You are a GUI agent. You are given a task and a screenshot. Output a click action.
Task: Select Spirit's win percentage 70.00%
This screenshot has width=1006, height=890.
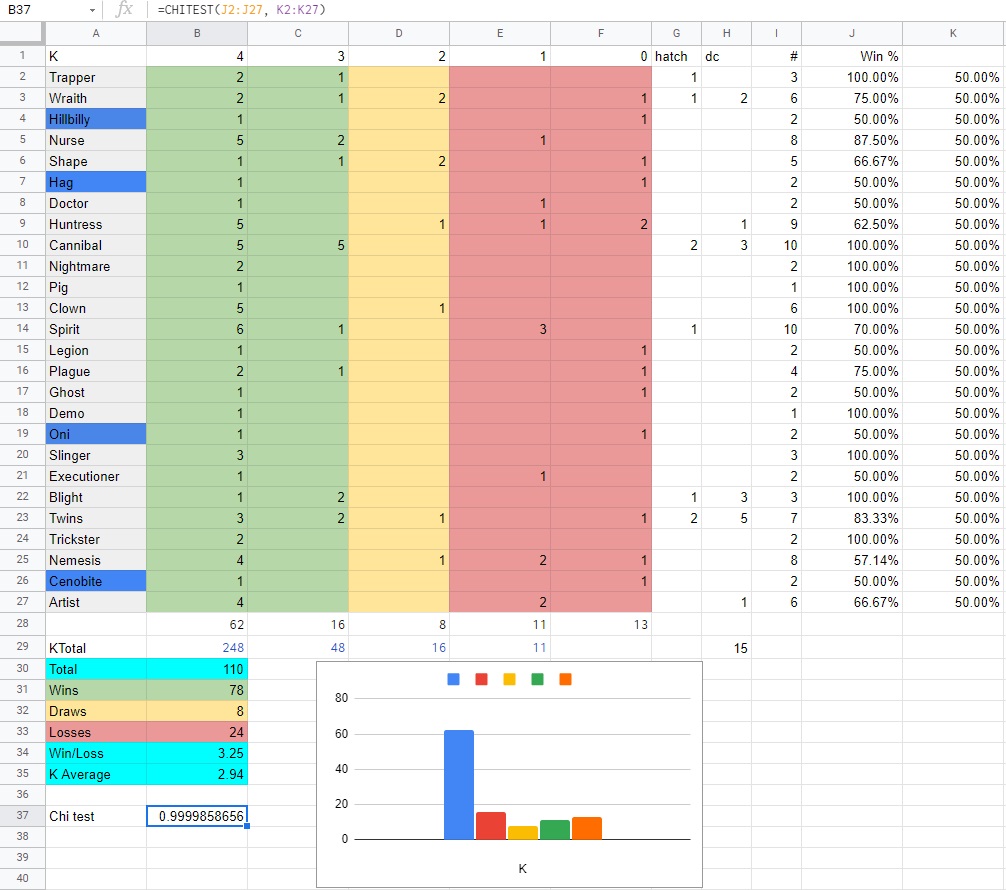[851, 329]
